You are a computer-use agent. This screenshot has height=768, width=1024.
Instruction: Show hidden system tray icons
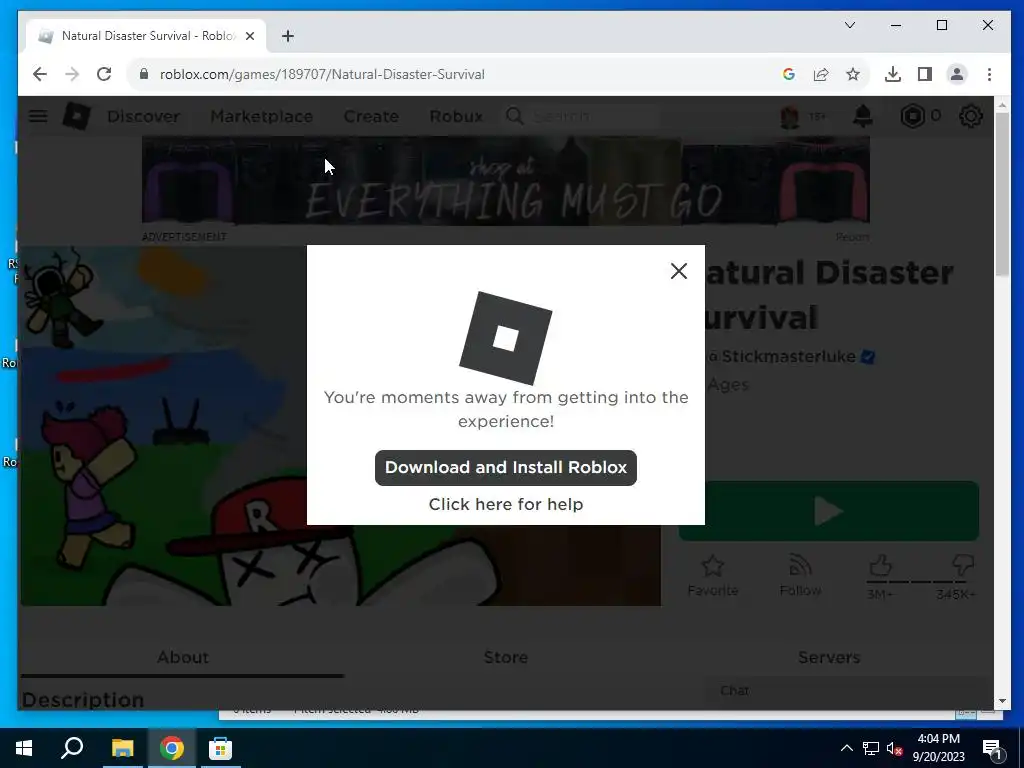(x=846, y=748)
